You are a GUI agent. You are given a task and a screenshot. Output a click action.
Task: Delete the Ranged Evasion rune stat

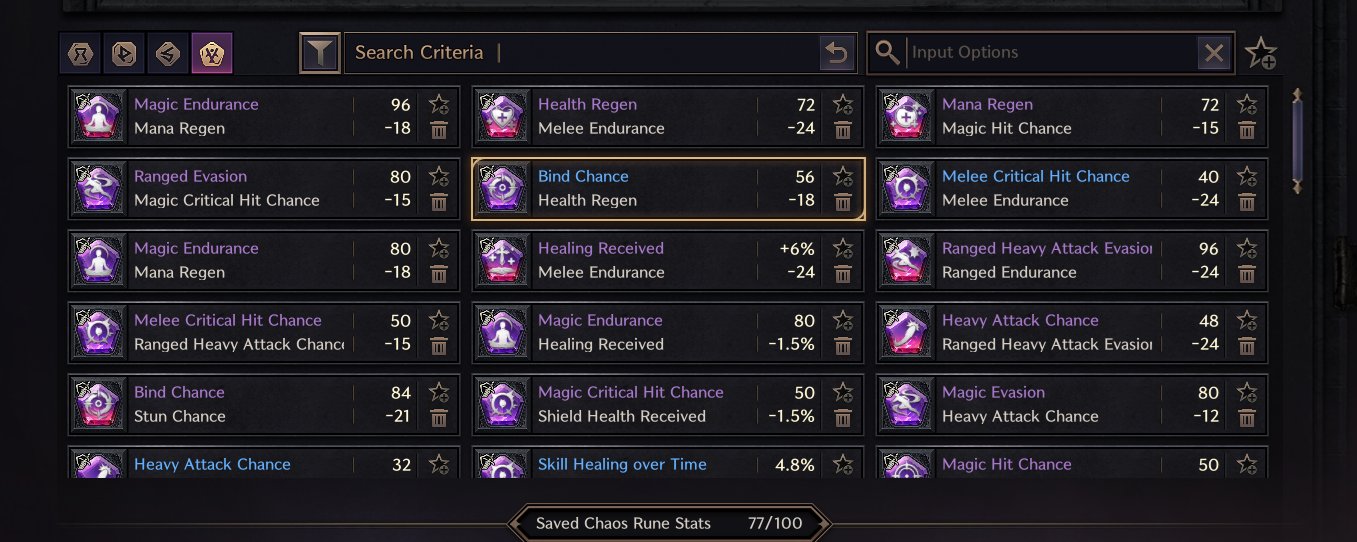pos(438,201)
